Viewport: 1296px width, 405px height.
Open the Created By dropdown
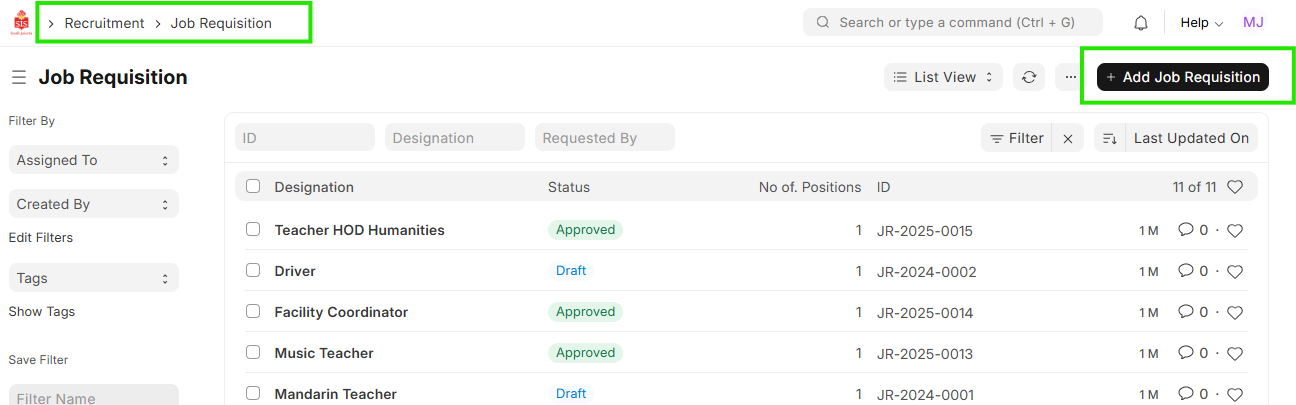tap(93, 204)
